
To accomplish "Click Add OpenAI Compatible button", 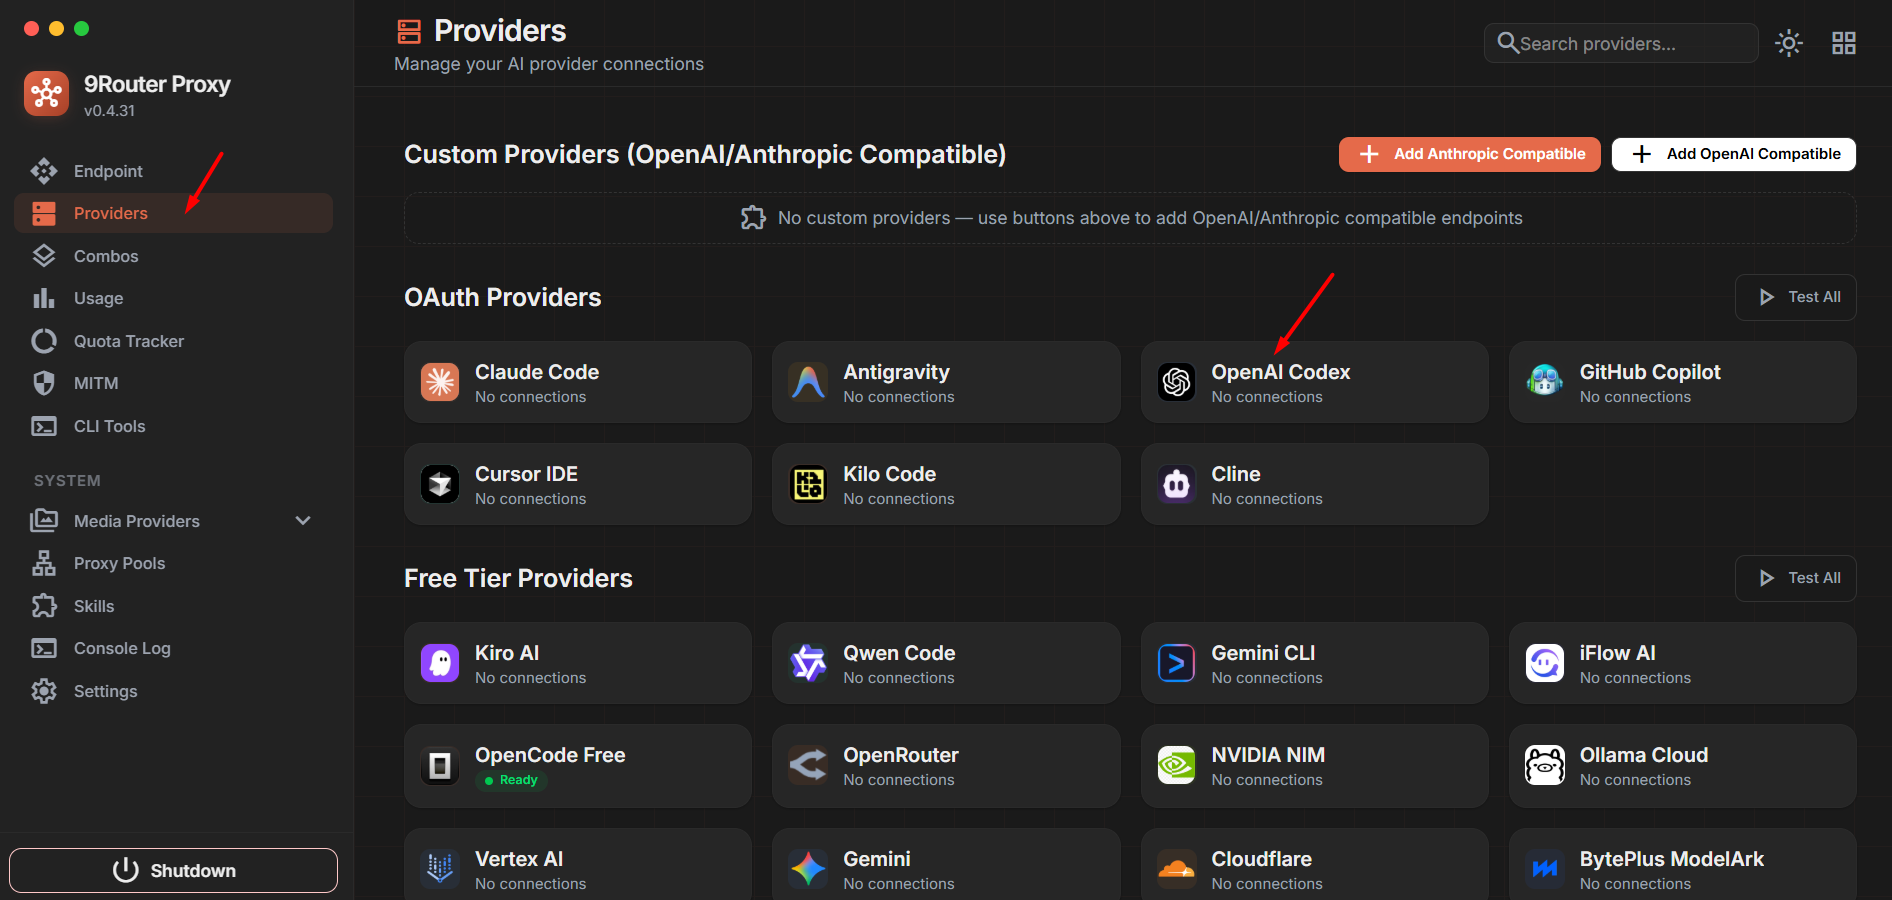I will click(1734, 154).
